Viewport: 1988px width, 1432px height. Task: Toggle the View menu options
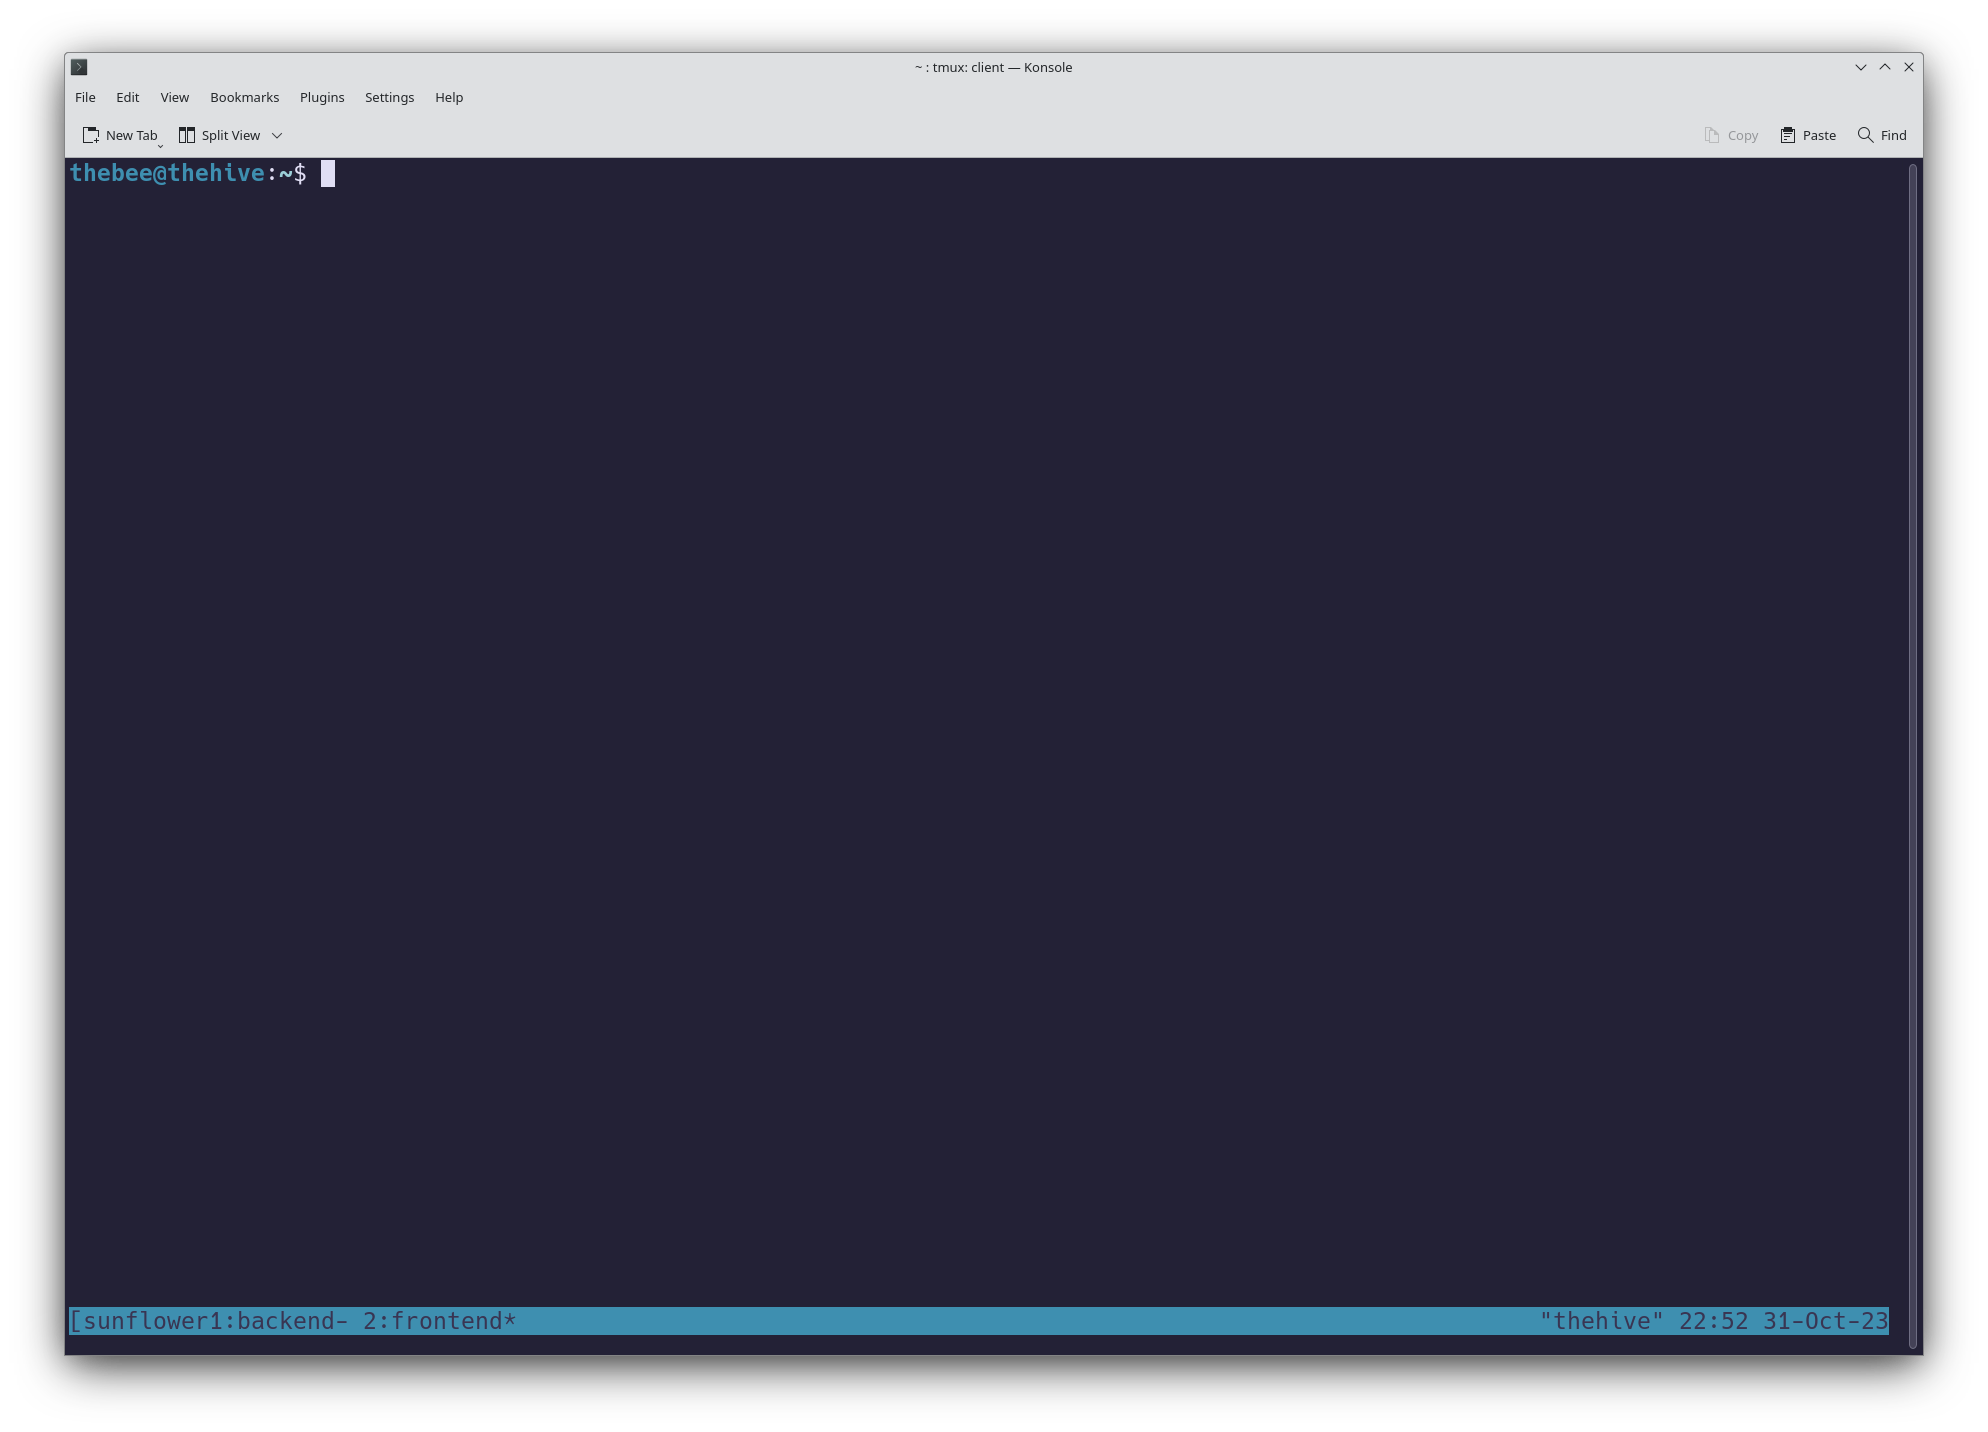(174, 97)
